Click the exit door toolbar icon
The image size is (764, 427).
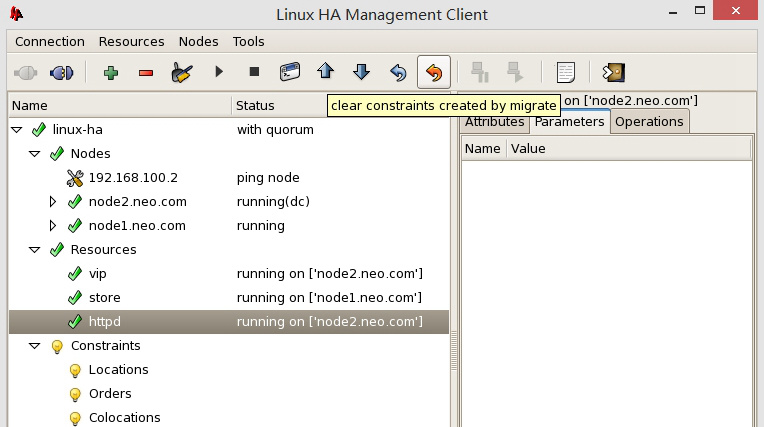pyautogui.click(x=613, y=72)
